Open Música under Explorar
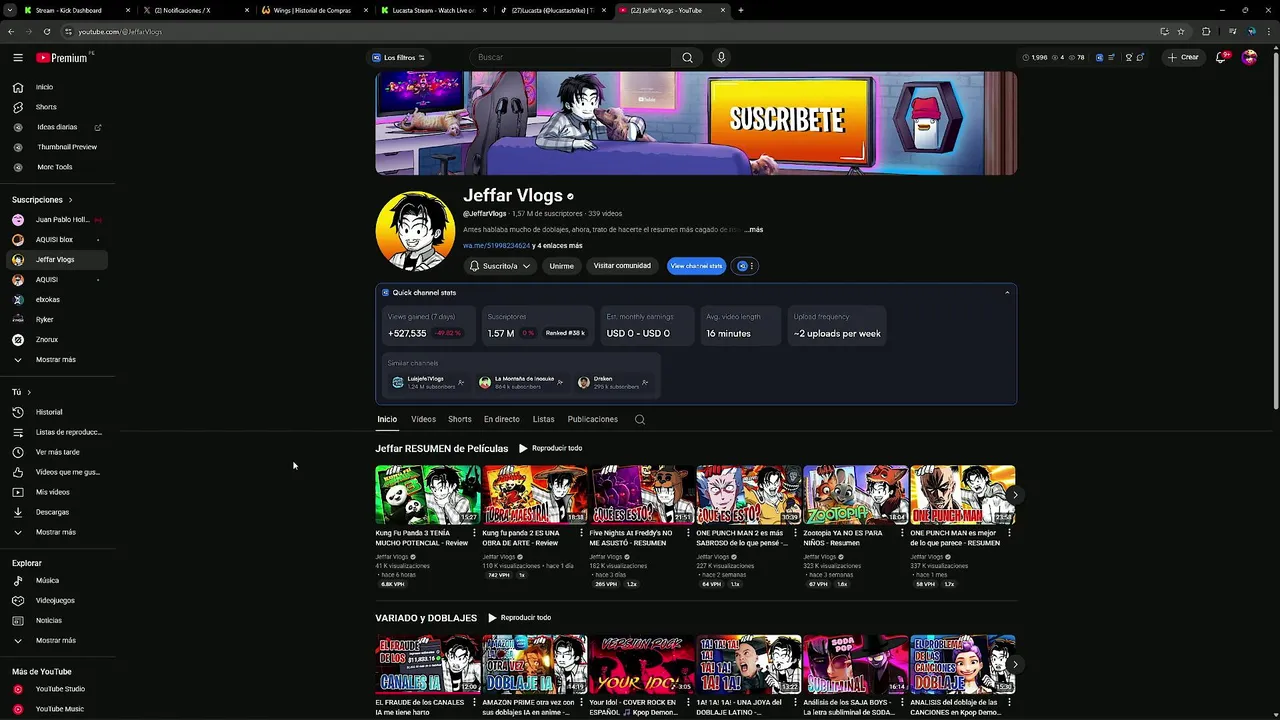The width and height of the screenshot is (1280, 720). click(57, 580)
